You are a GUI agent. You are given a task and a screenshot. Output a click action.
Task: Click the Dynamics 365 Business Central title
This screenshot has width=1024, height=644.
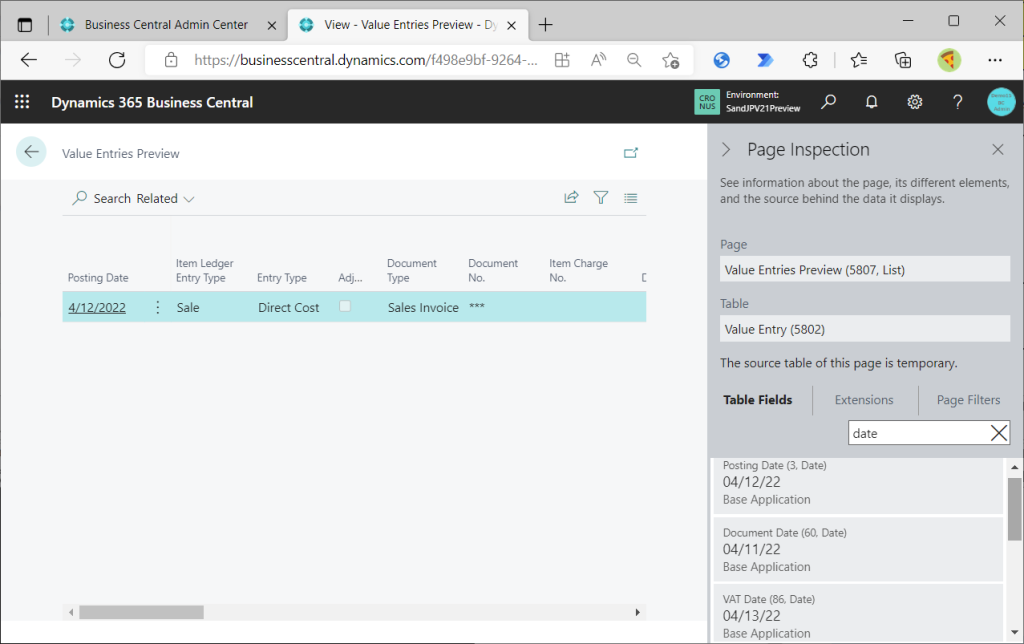click(x=152, y=103)
